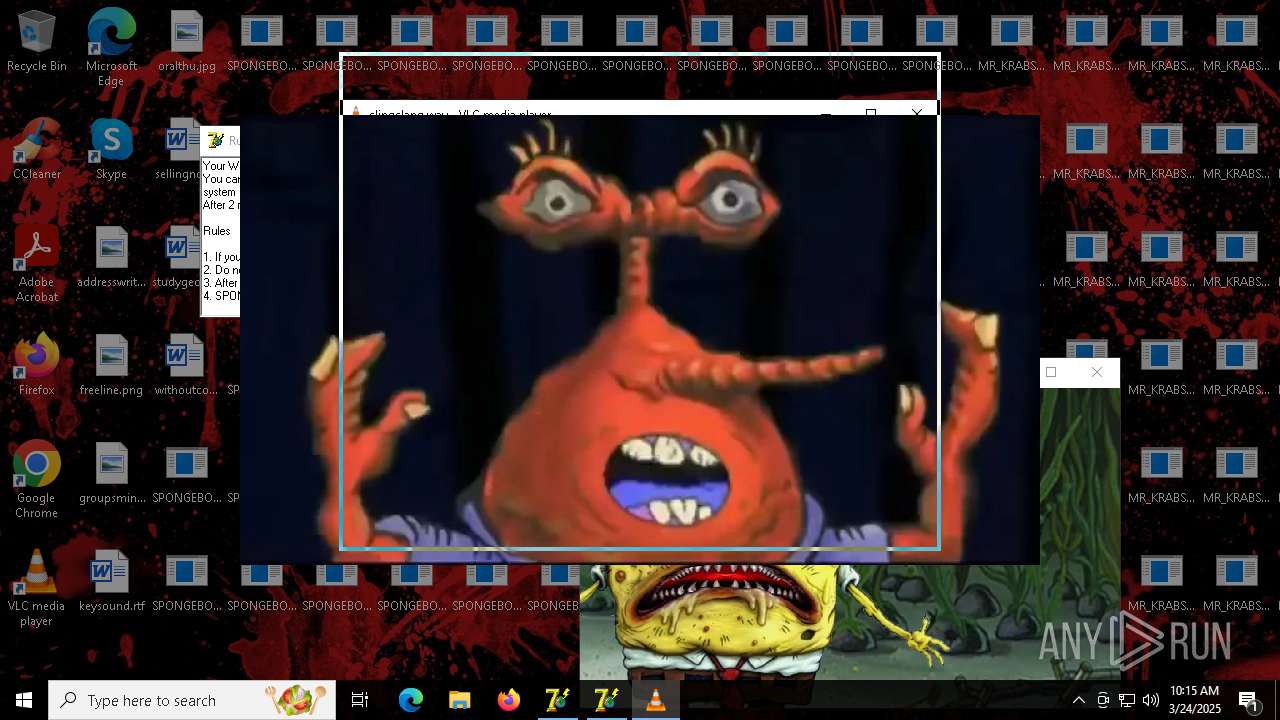Open the volume control in tray
Screen dimensions: 1280x720
(1151, 700)
